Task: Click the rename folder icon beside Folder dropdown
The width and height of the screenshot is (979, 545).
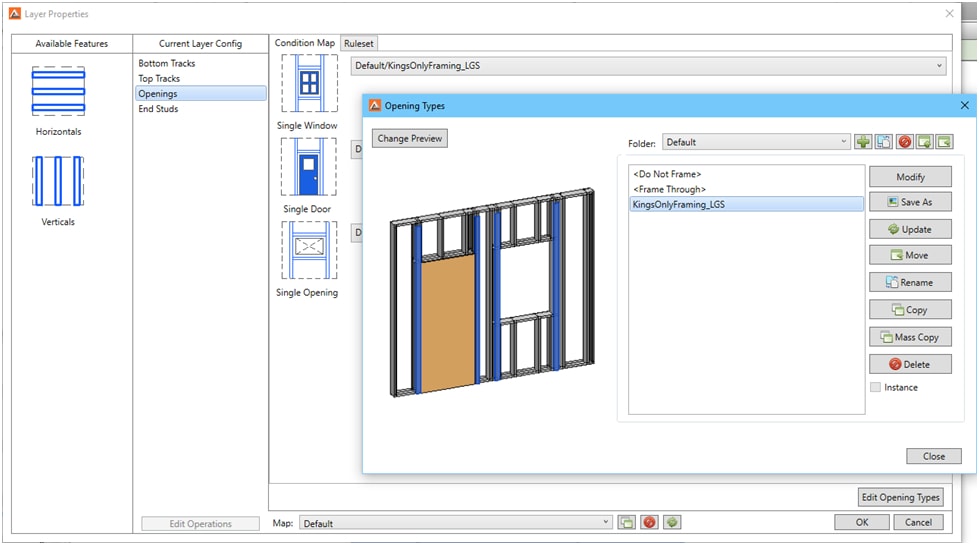Action: tap(883, 142)
